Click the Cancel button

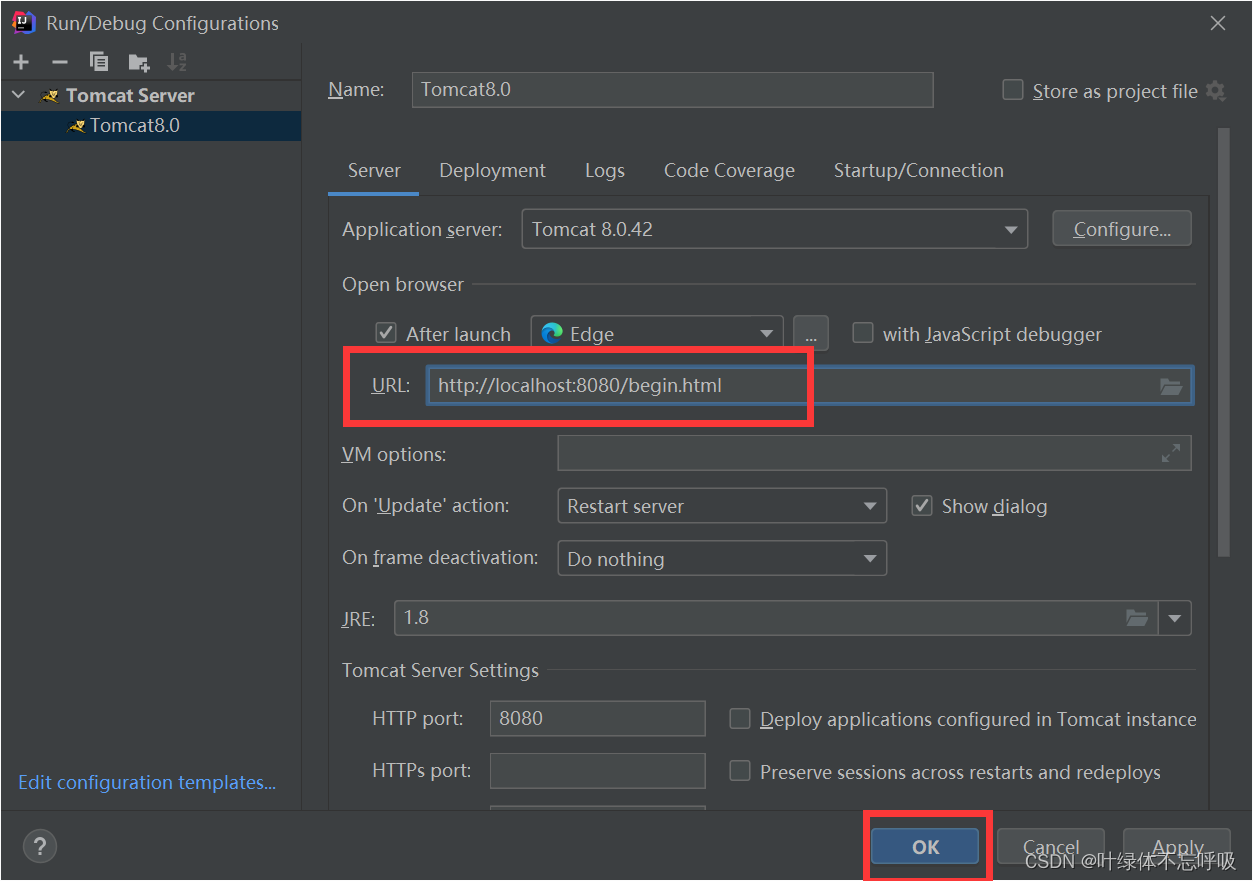(1051, 846)
